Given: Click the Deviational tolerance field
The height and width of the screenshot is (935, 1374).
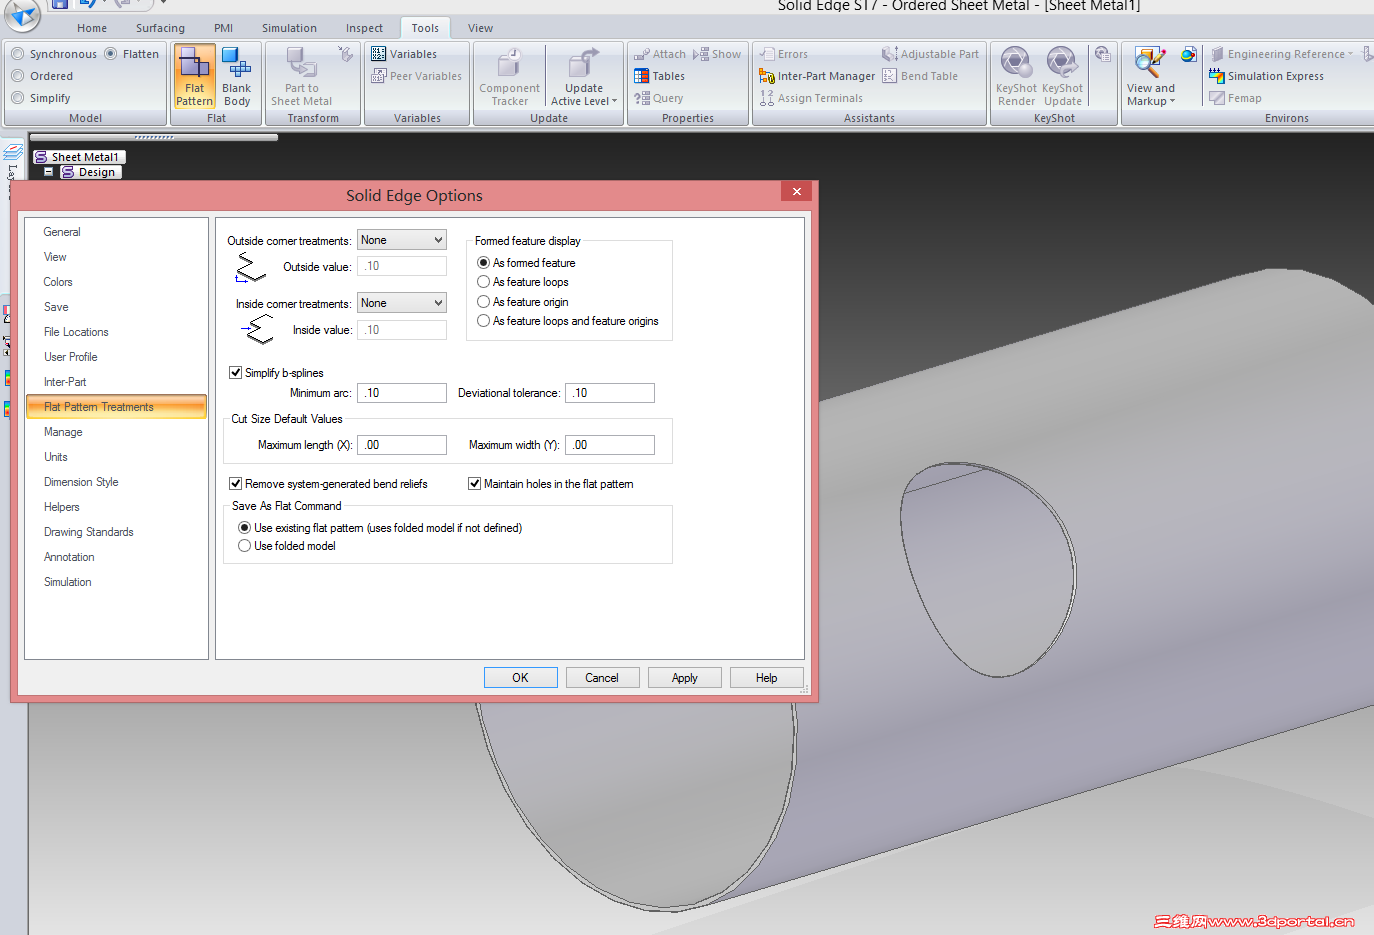Looking at the screenshot, I should [610, 393].
